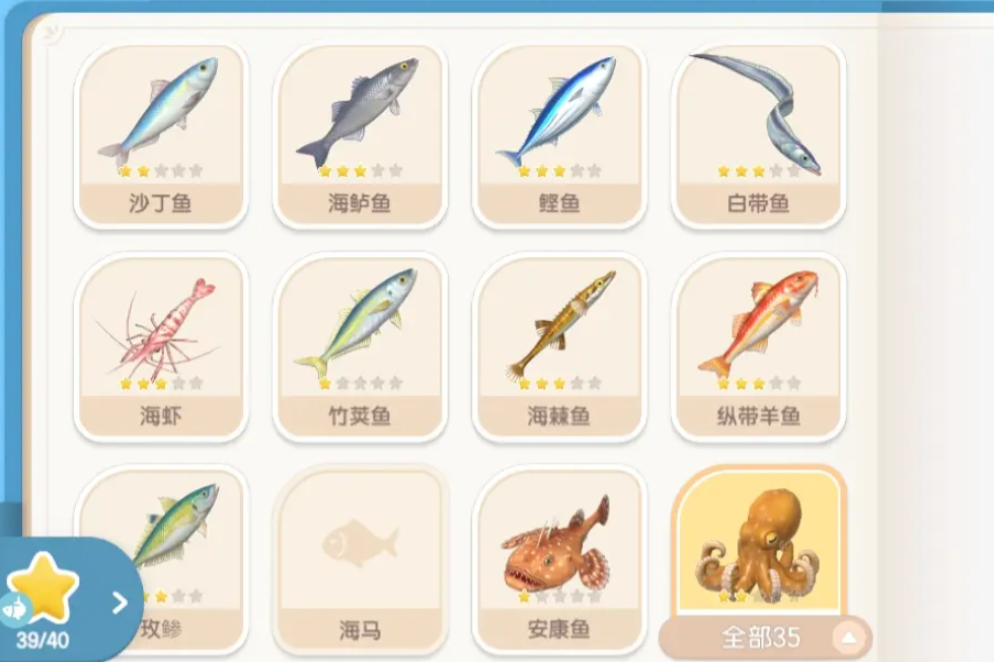This screenshot has height=662, width=994.
Task: Expand the 全部35 filter dropdown
Action: (765, 638)
